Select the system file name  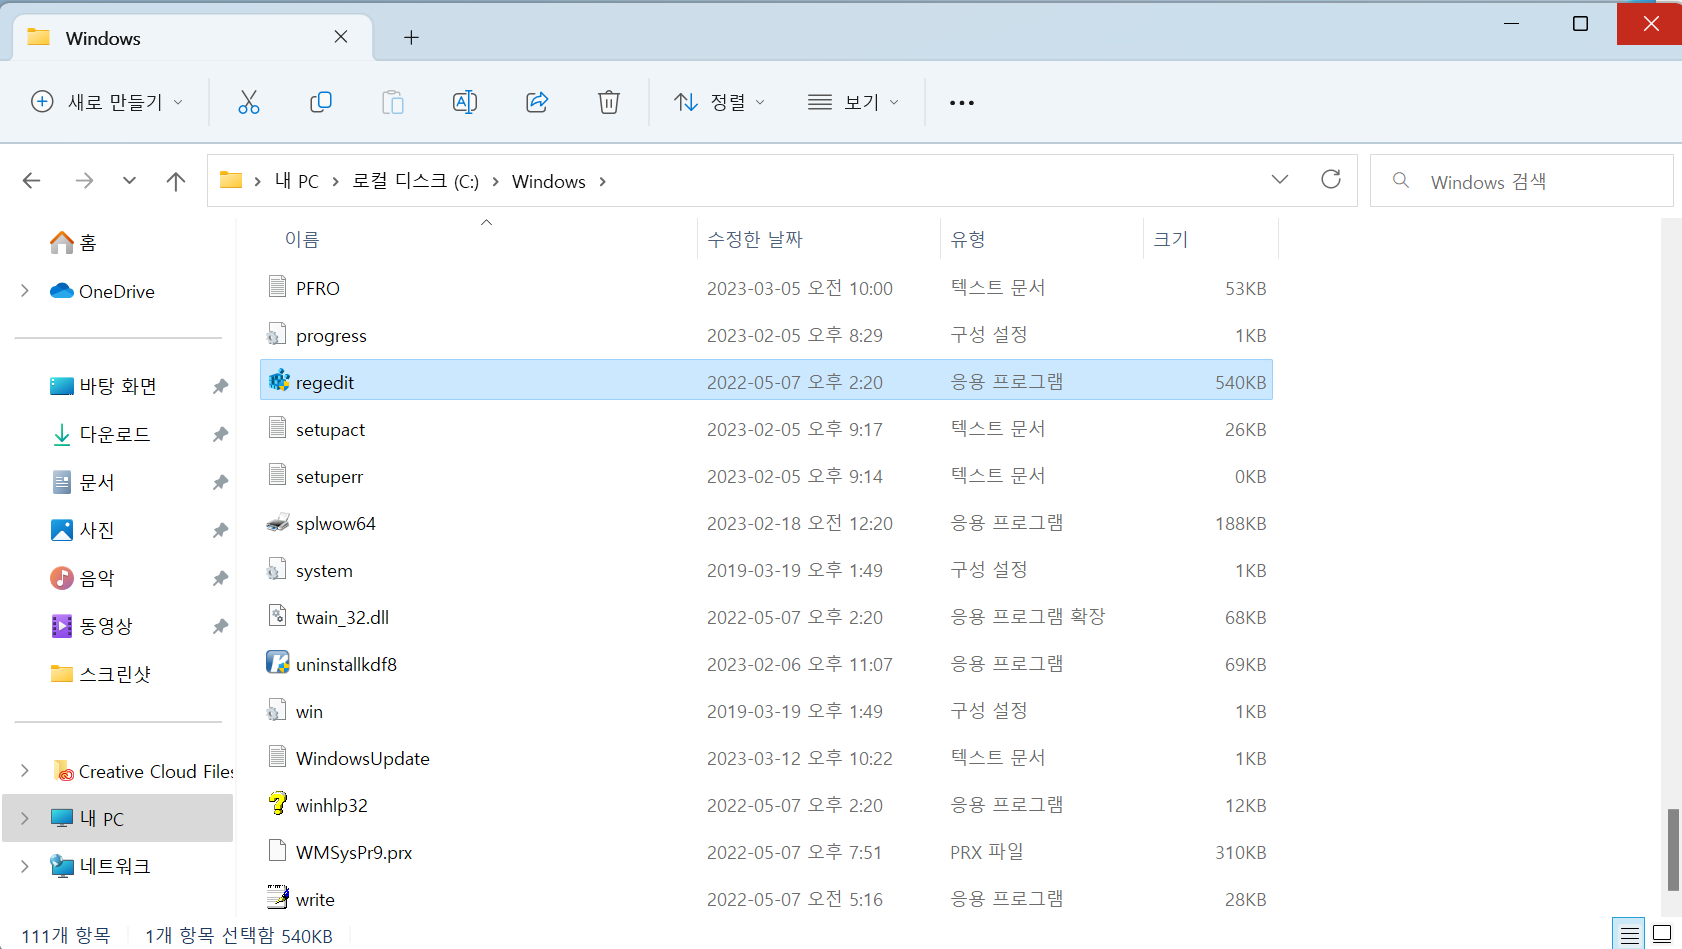click(x=324, y=571)
